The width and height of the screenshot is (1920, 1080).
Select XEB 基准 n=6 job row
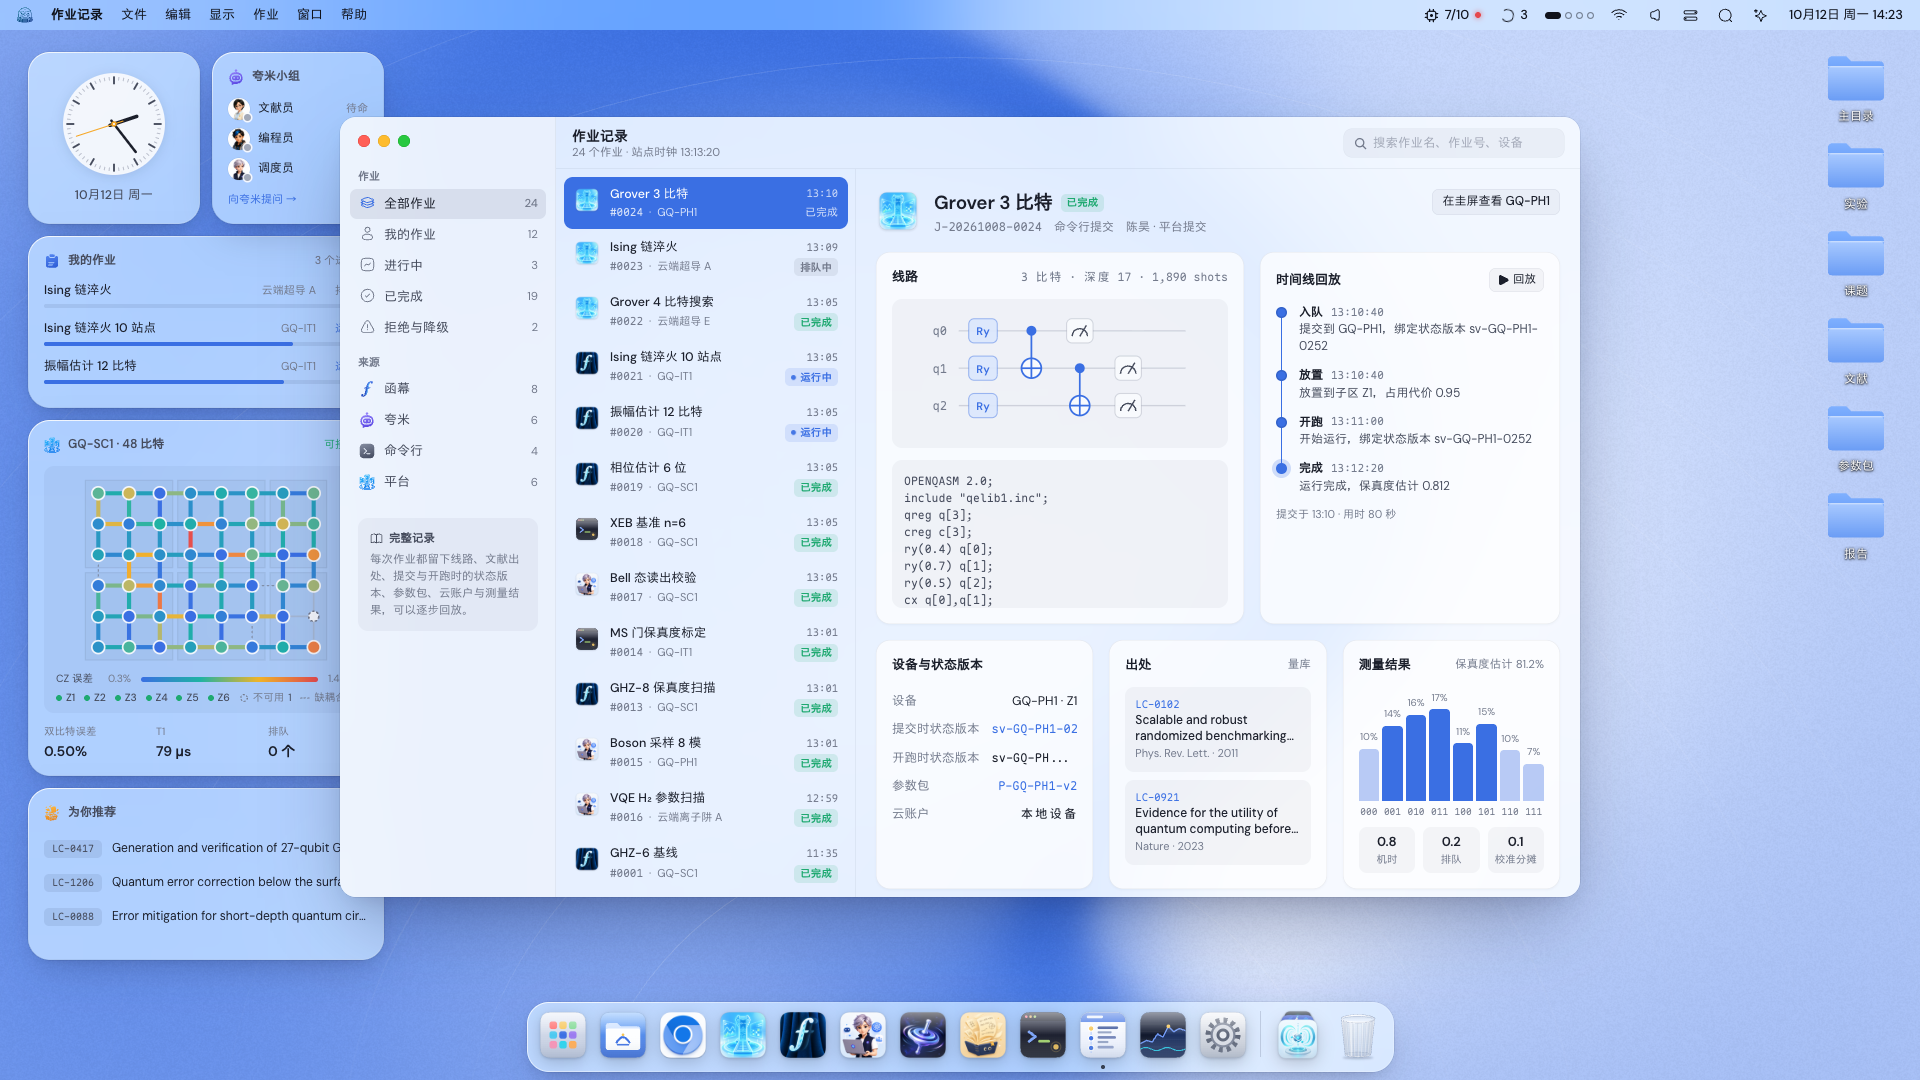point(705,532)
